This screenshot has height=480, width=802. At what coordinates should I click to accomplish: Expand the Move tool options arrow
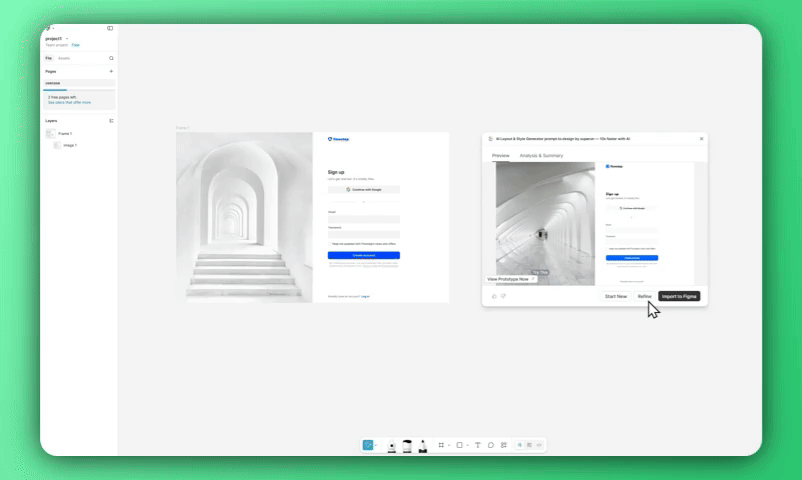(x=375, y=446)
